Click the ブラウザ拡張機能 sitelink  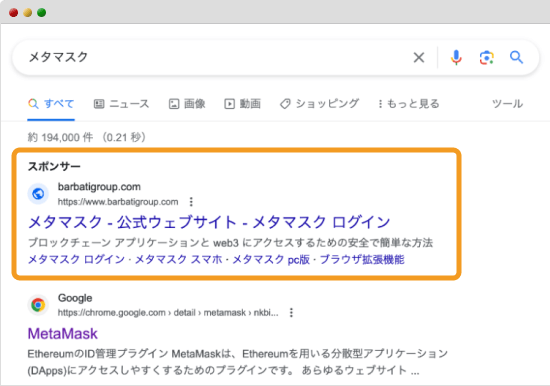coord(362,259)
